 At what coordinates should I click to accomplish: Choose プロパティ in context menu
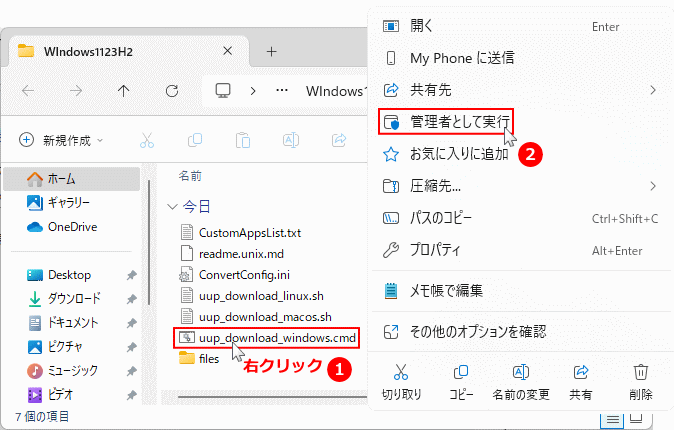click(x=521, y=250)
